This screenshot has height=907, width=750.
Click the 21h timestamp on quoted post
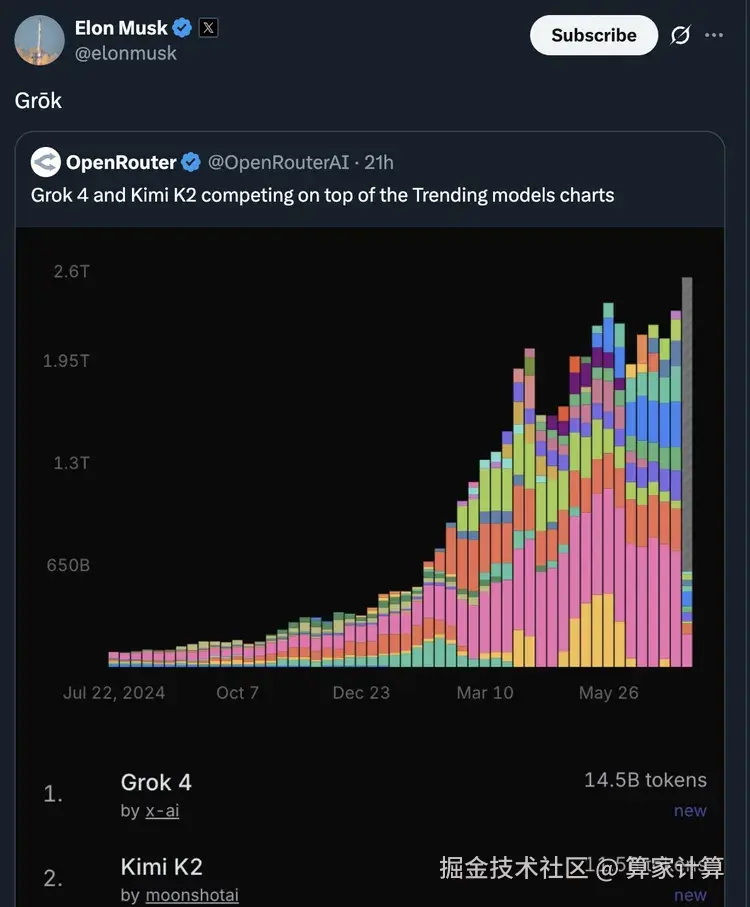(x=379, y=162)
